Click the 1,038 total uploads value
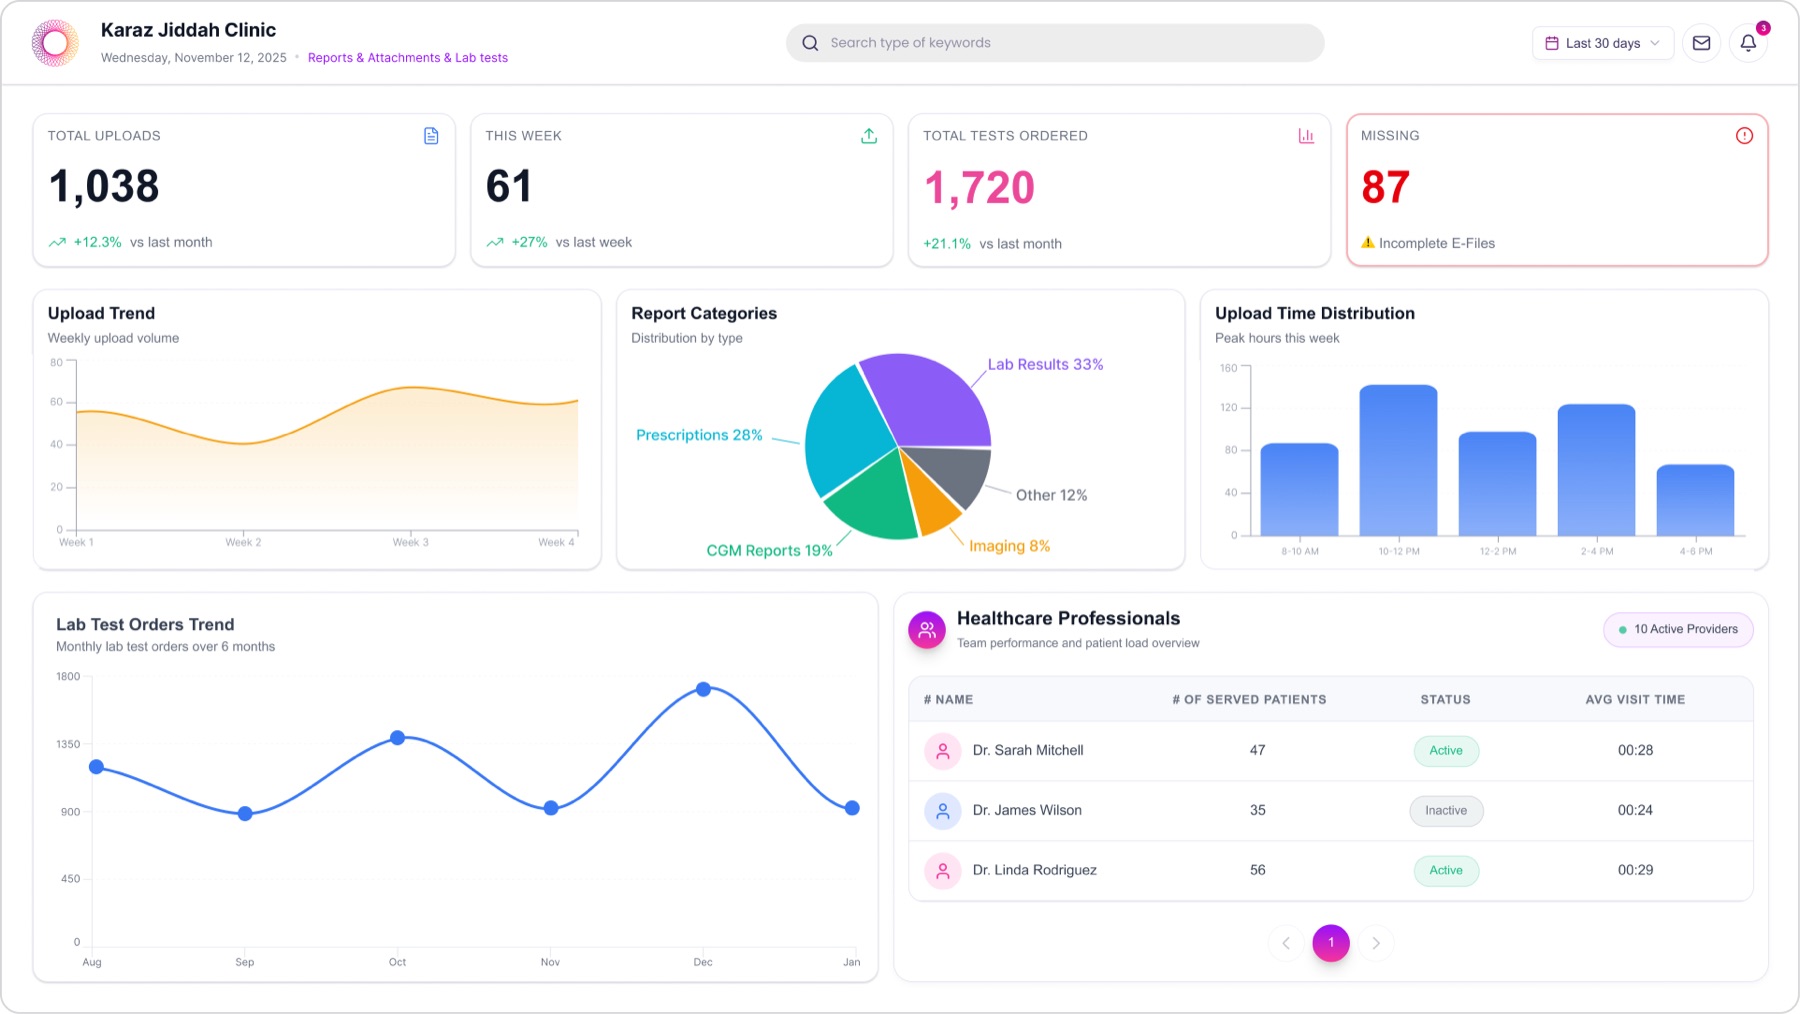 click(x=104, y=187)
